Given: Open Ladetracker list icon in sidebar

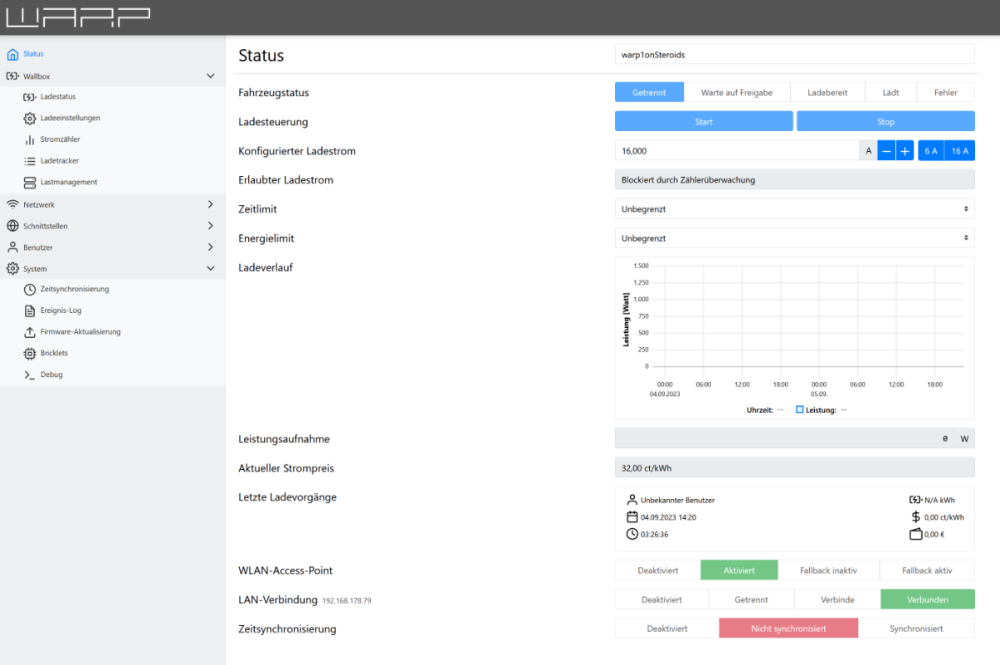Looking at the screenshot, I should (29, 160).
